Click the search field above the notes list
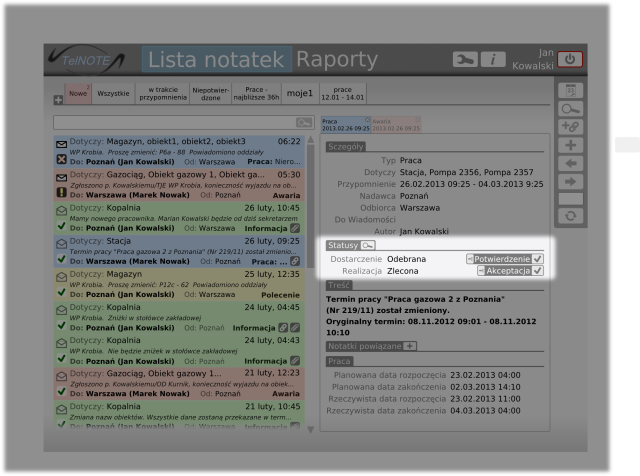 click(175, 122)
